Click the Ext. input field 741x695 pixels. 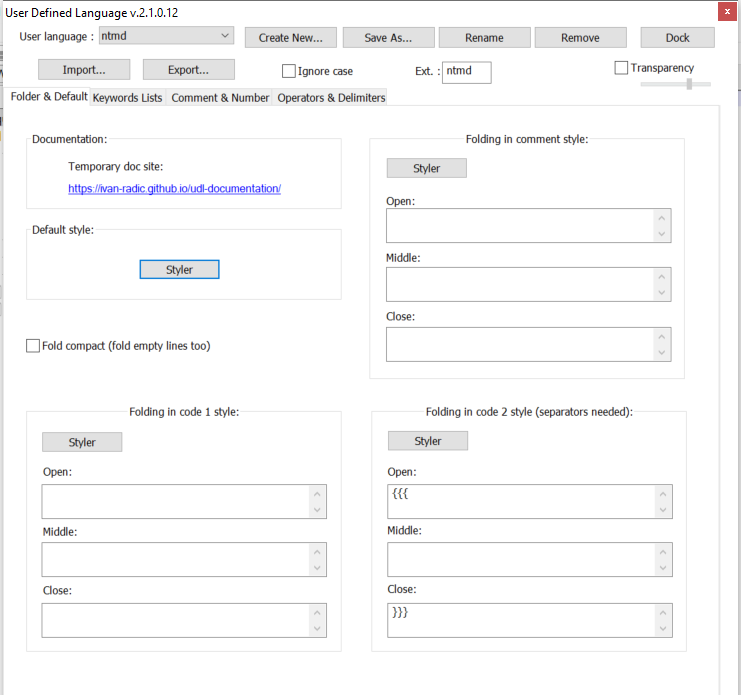(x=466, y=72)
